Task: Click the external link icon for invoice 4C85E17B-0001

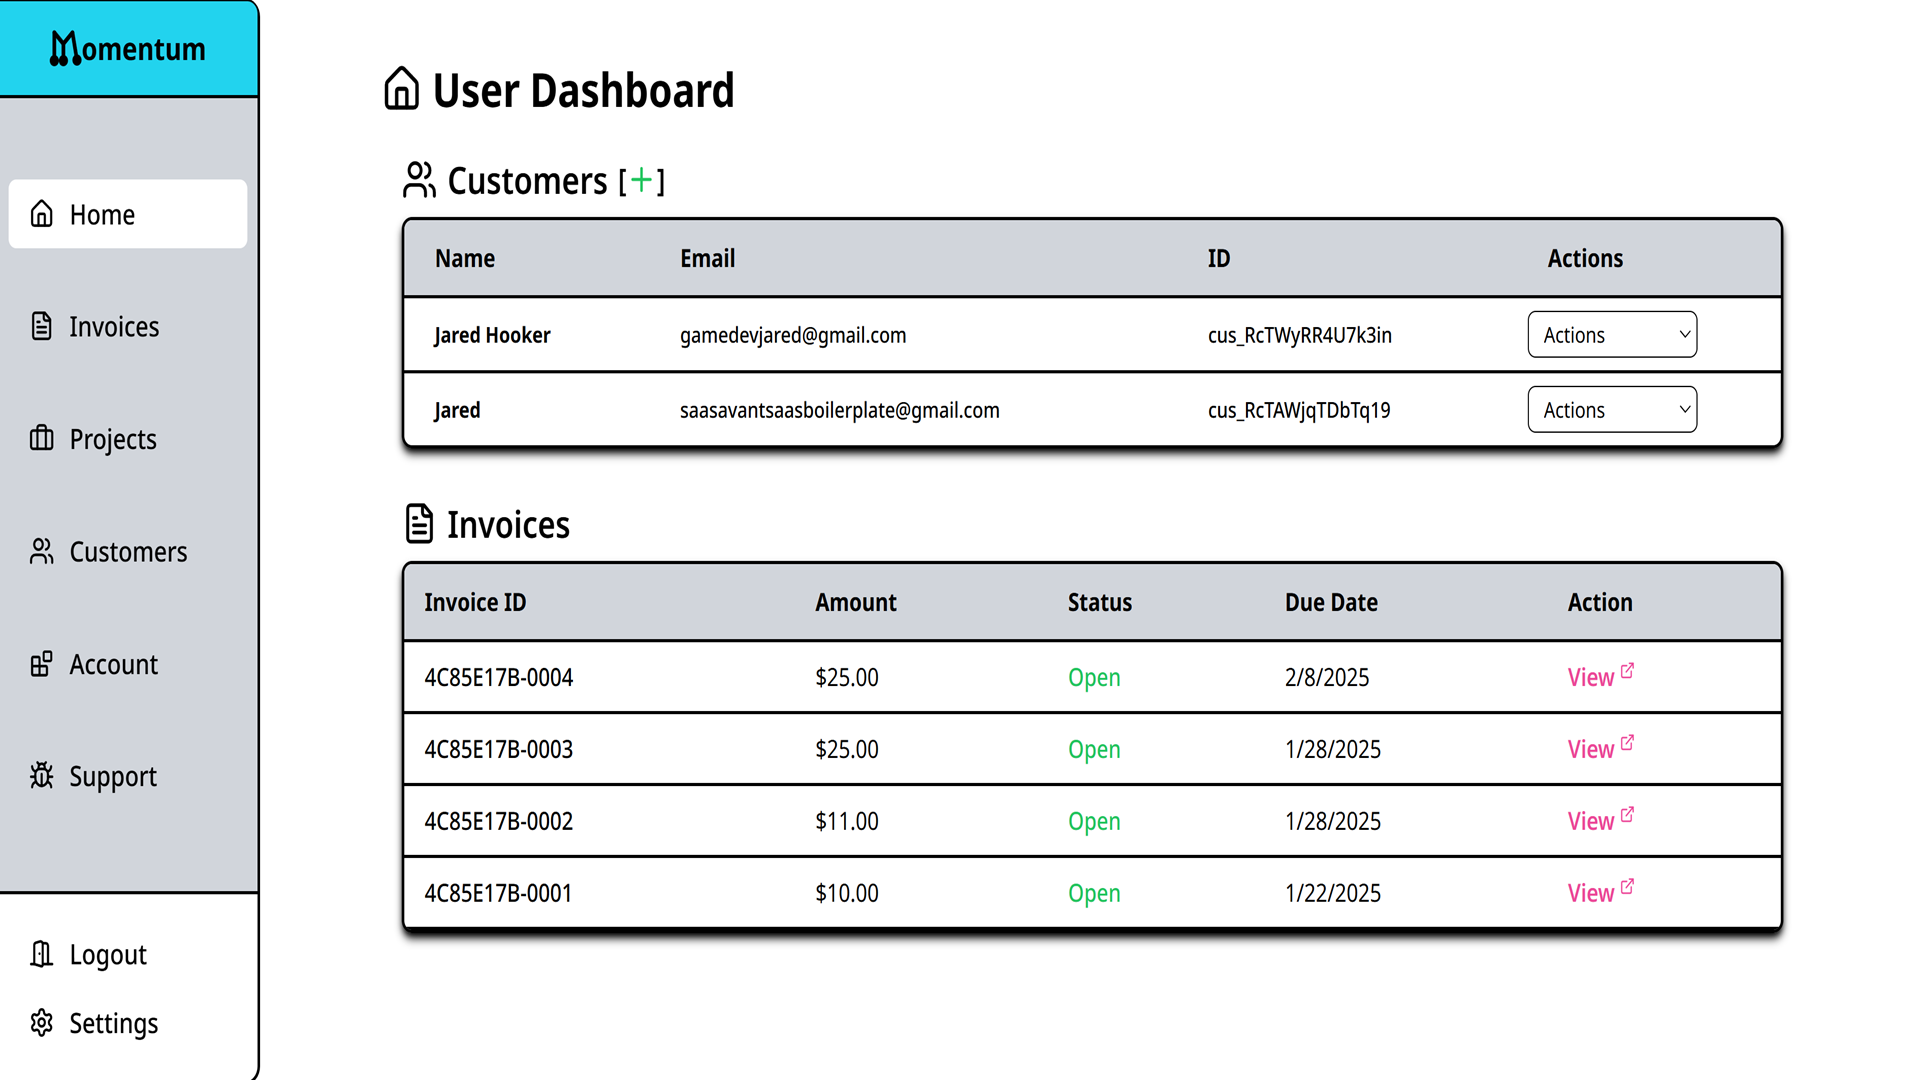Action: (1627, 887)
